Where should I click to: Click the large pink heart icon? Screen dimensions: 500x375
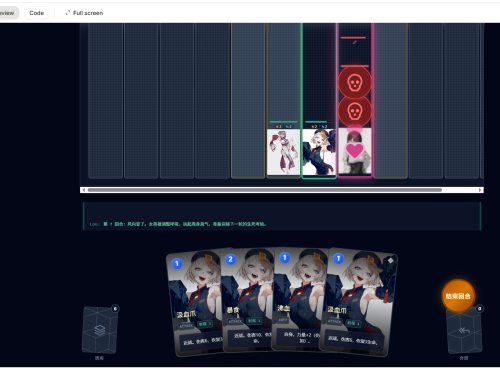[355, 150]
